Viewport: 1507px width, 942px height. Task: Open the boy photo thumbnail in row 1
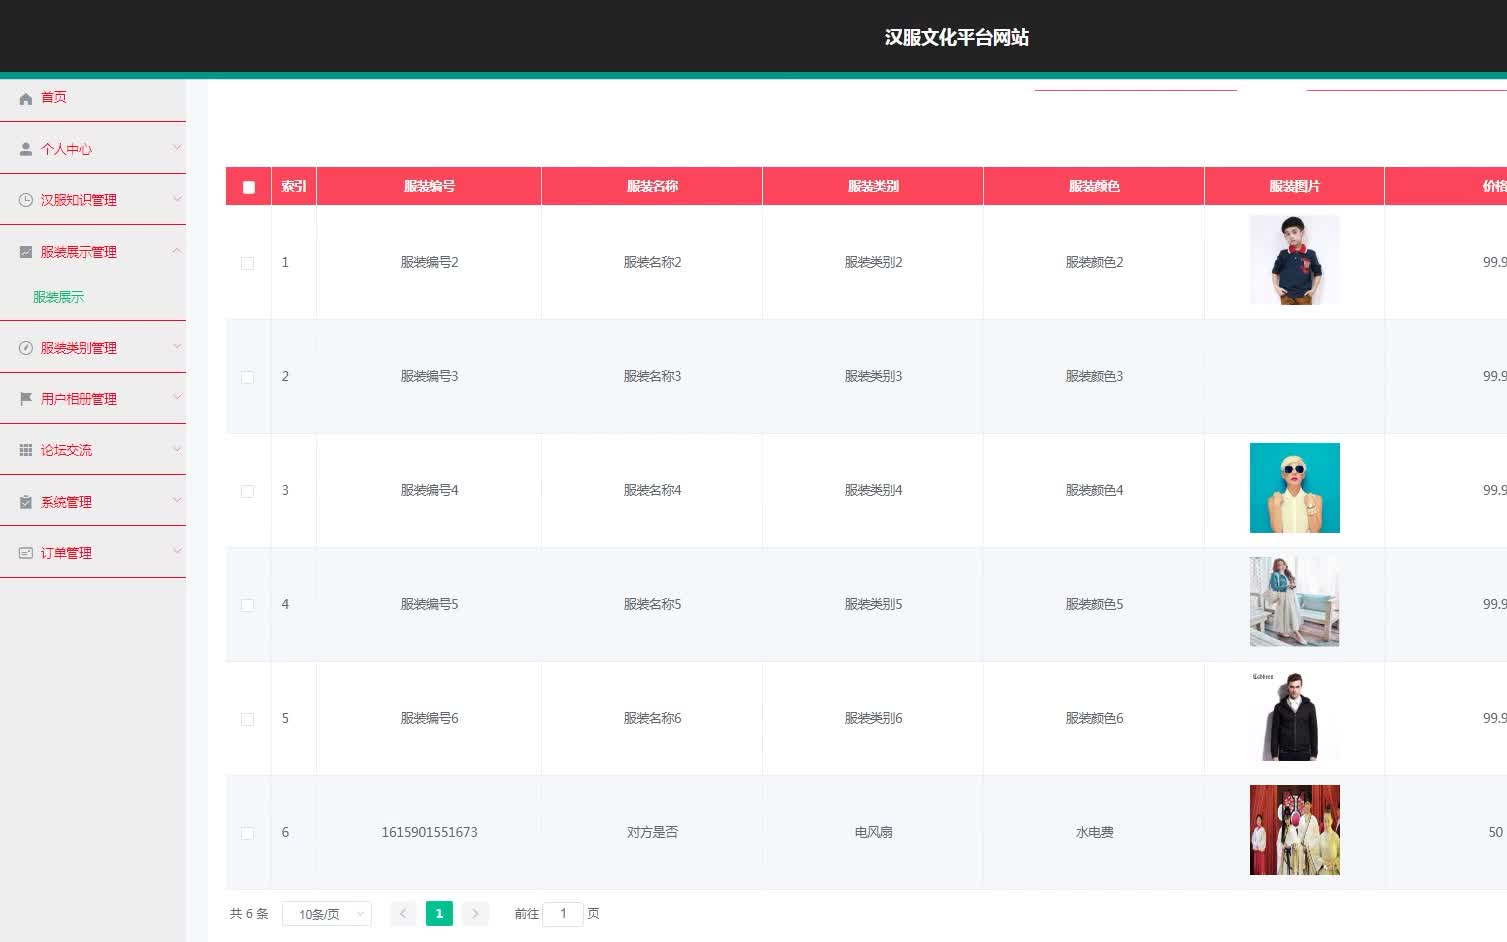[1294, 260]
